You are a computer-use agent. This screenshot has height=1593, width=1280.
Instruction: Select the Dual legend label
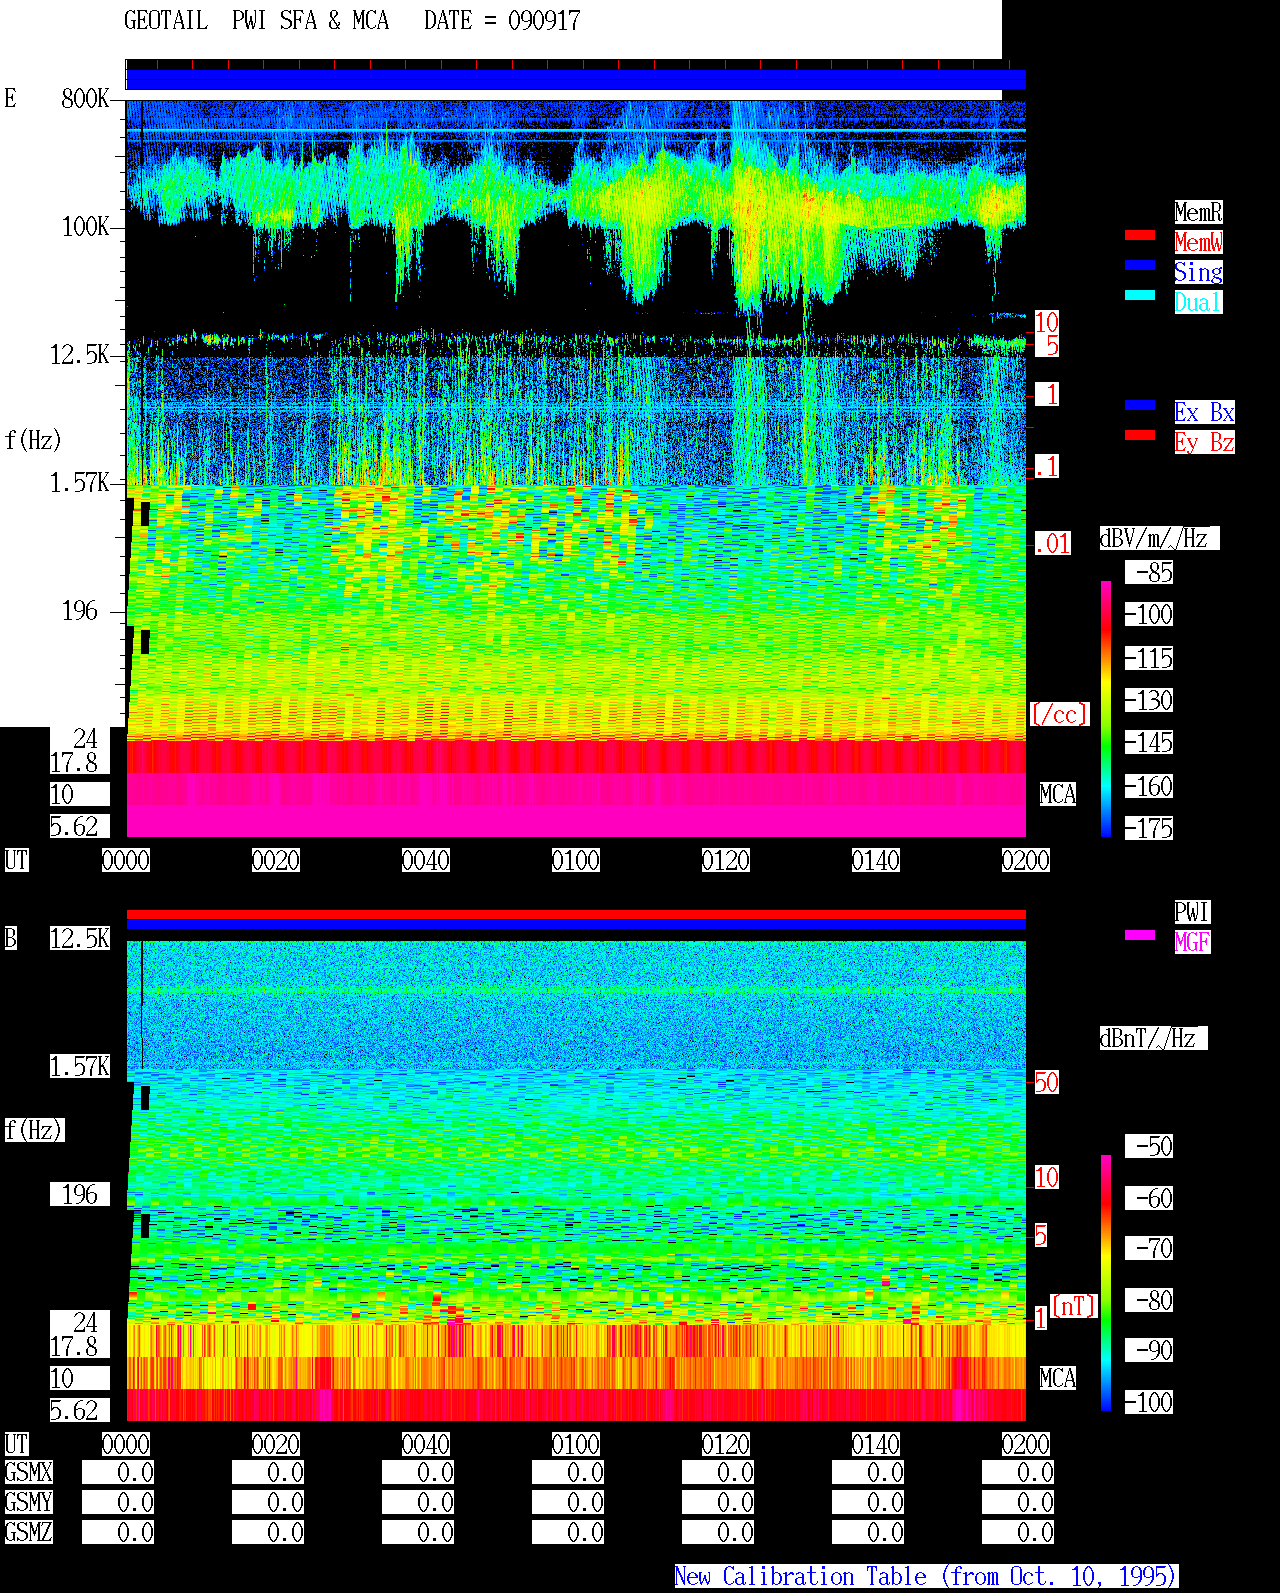click(x=1198, y=302)
